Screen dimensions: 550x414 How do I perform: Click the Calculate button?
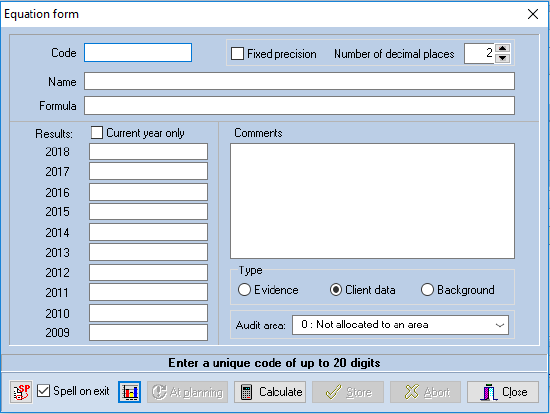tap(270, 392)
